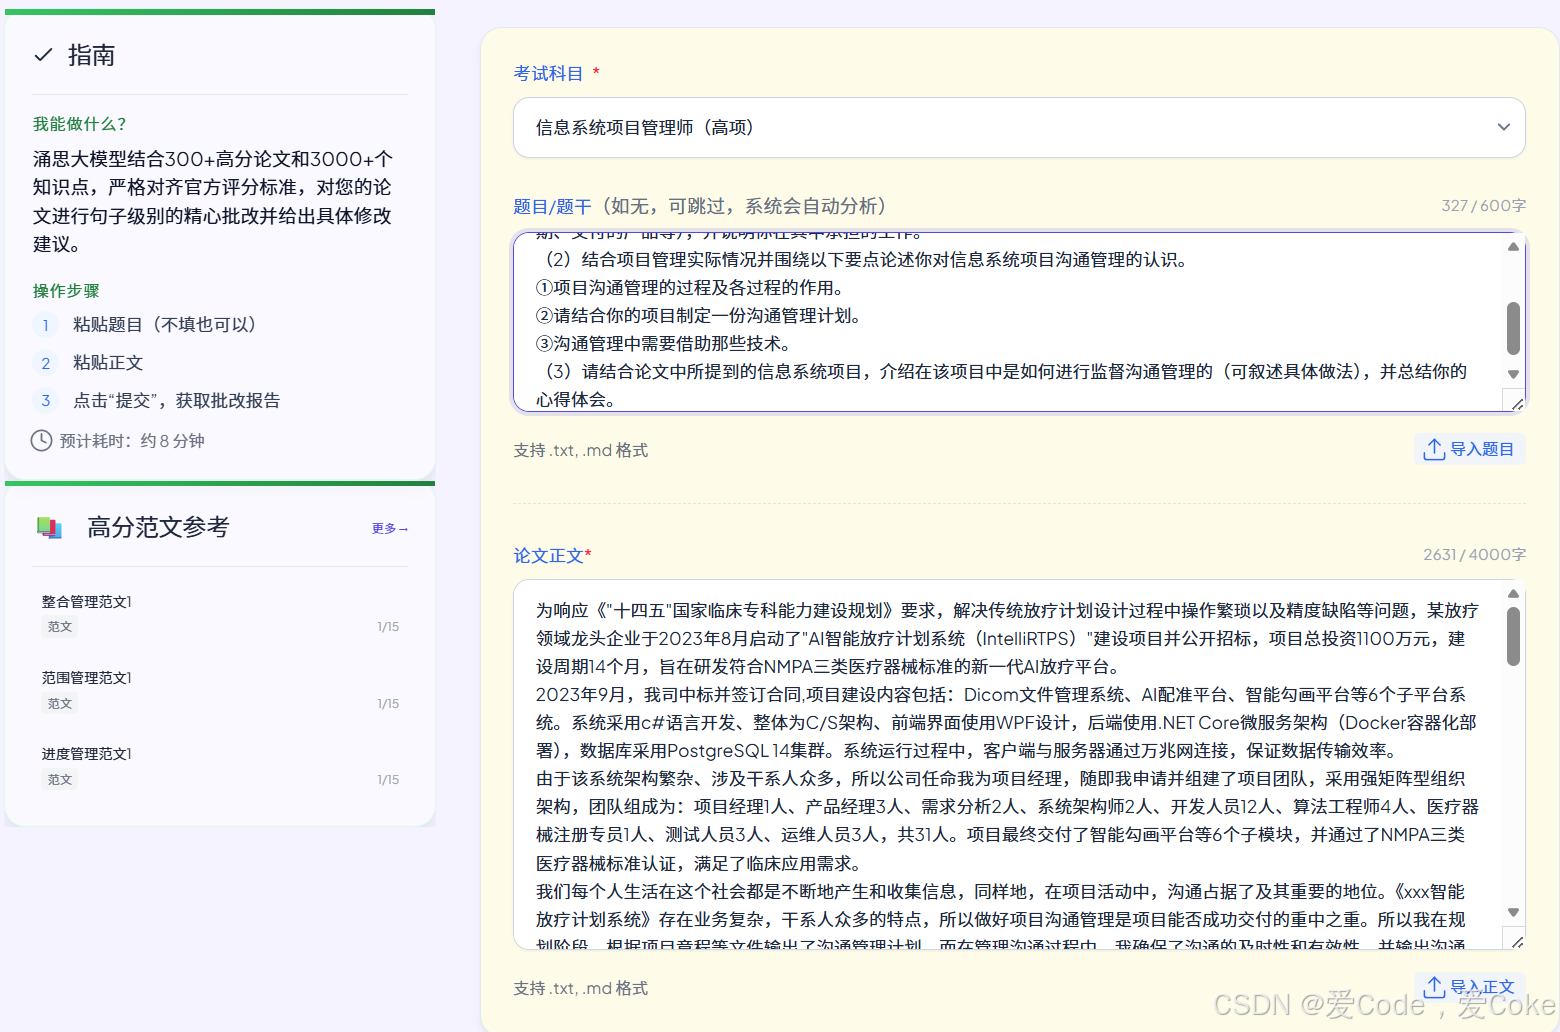Click 支持 .txt, .md 格式 hint under 题目
The height and width of the screenshot is (1032, 1560).
[581, 451]
